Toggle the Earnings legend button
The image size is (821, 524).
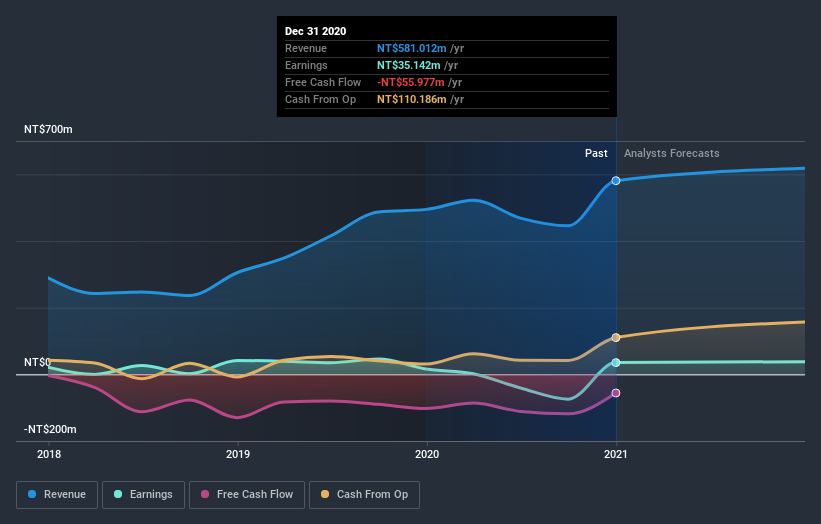[x=143, y=495]
